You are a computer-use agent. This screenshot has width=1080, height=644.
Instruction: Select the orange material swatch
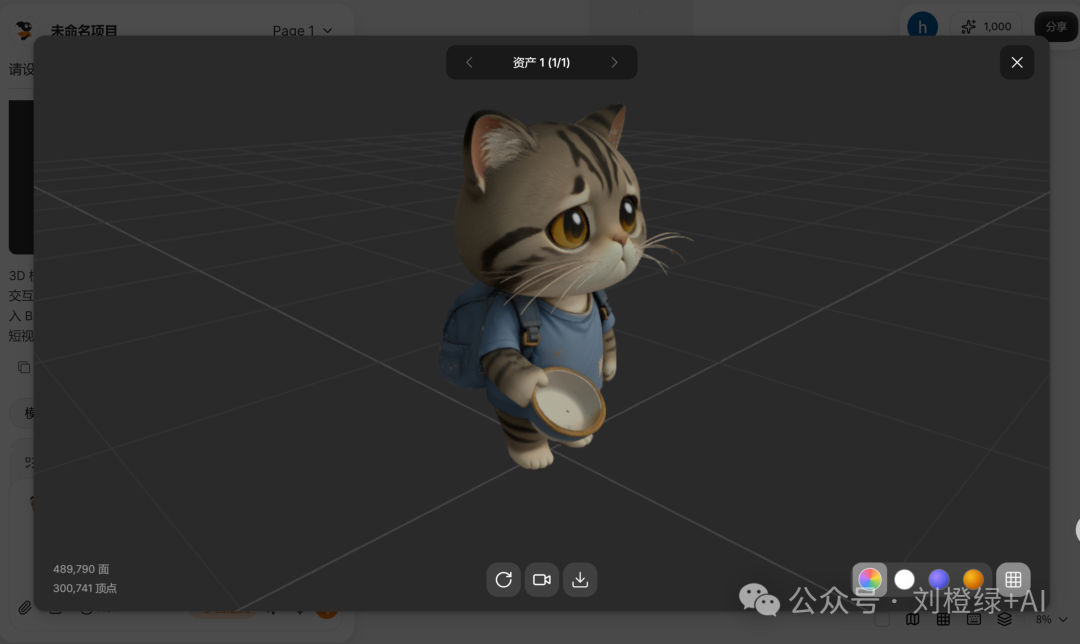pyautogui.click(x=973, y=579)
